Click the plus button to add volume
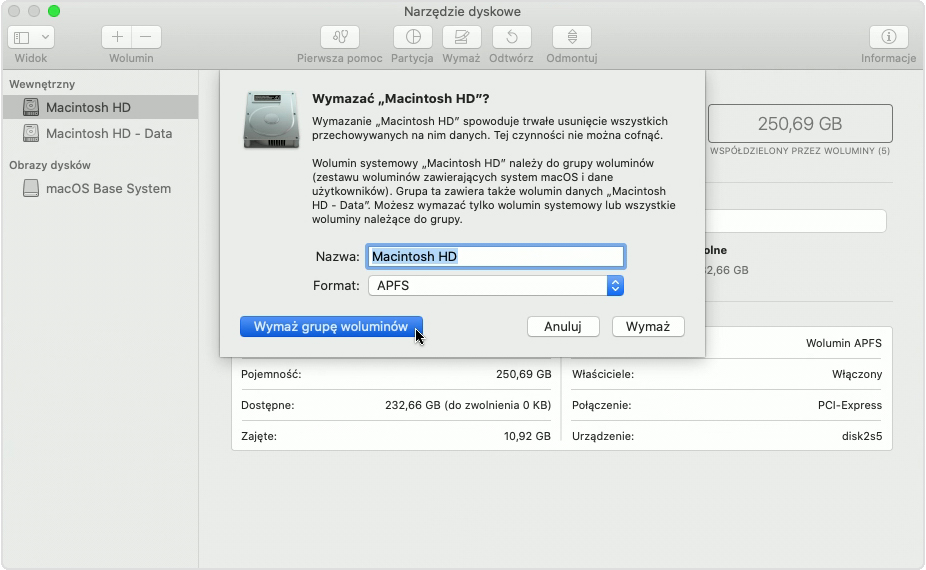Screen dimensions: 926x570 tap(117, 37)
